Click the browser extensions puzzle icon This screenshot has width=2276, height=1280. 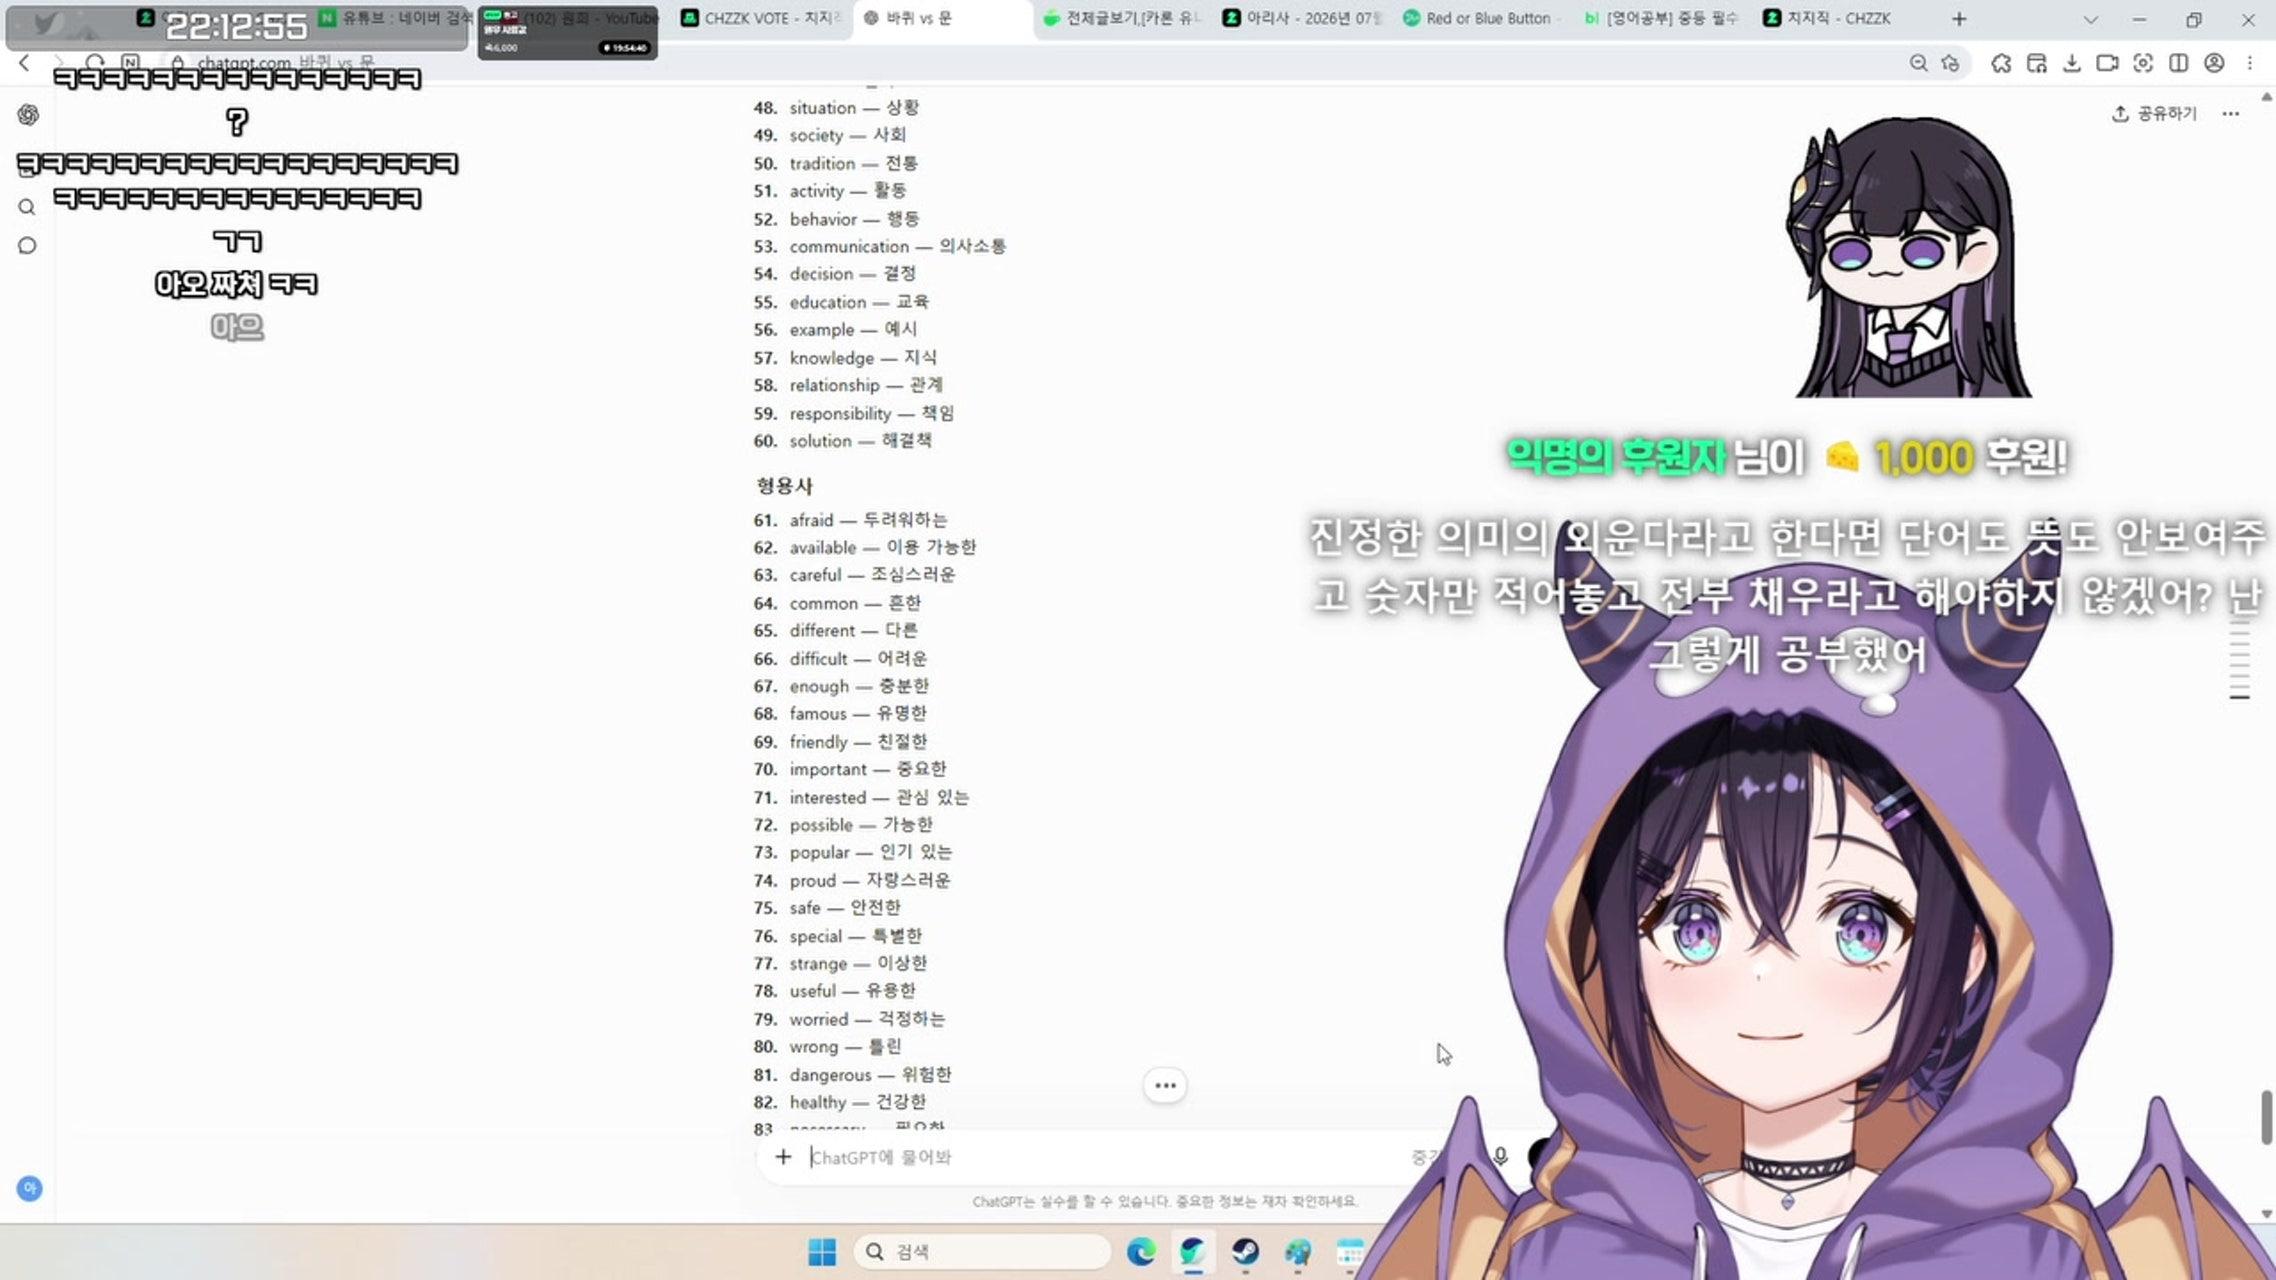click(x=2001, y=63)
